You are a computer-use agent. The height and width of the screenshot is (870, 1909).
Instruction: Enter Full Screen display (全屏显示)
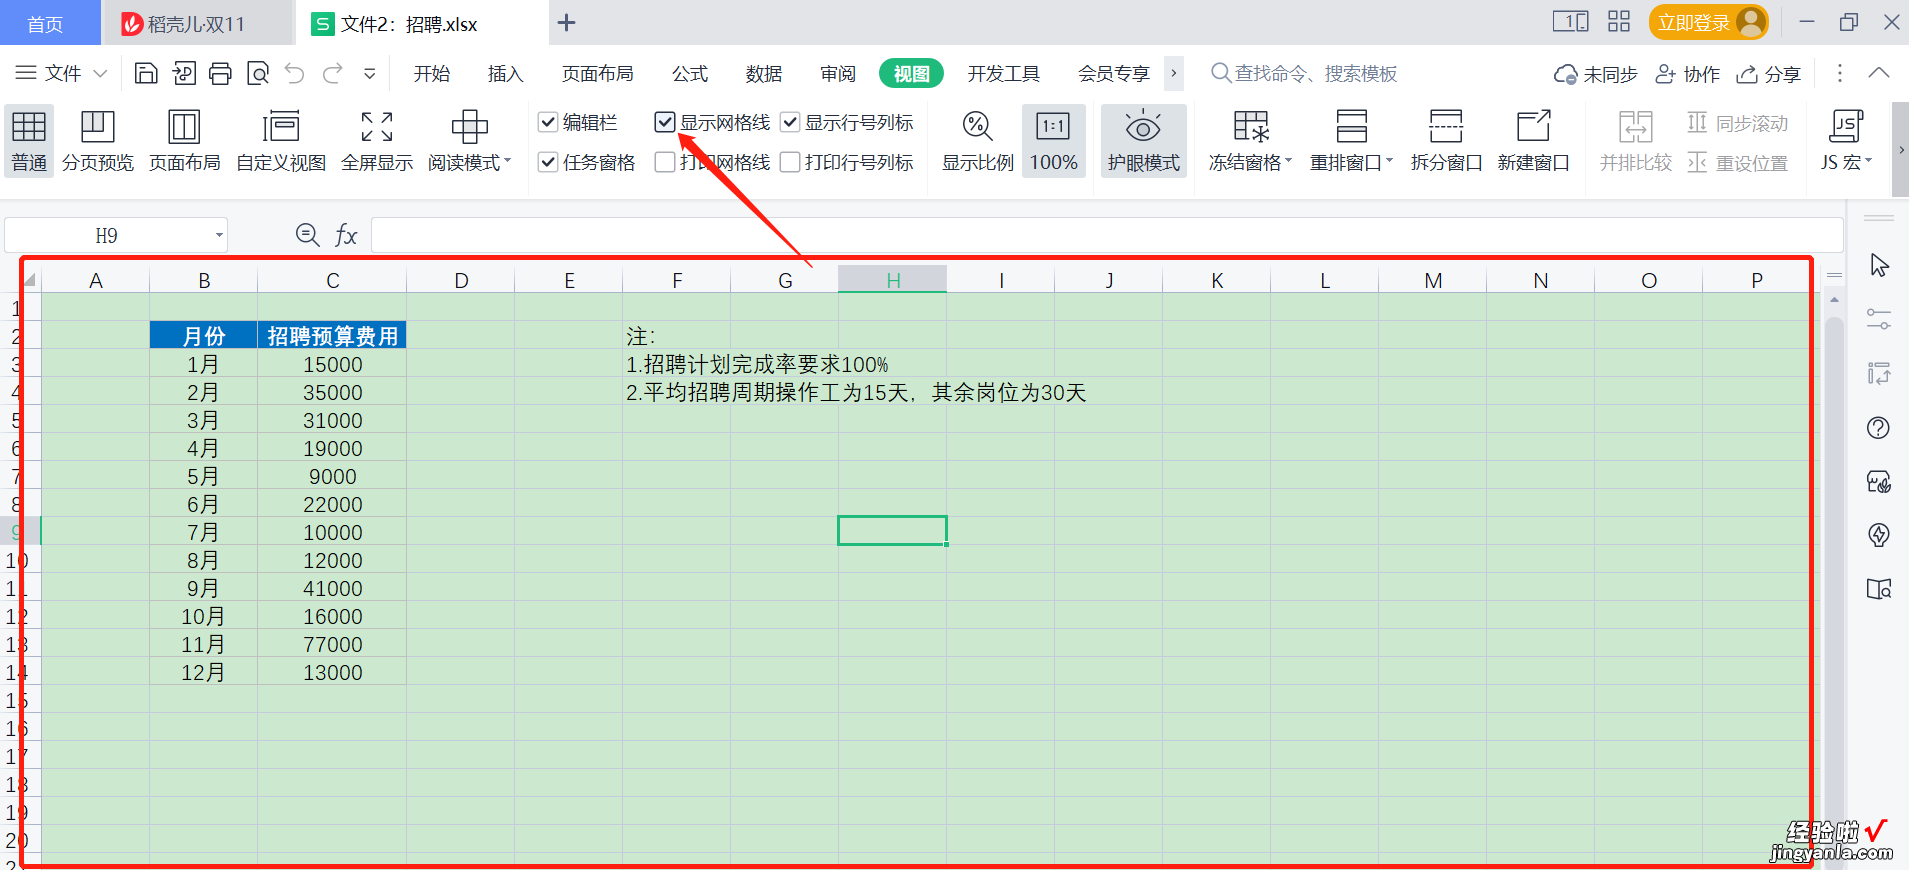click(x=377, y=141)
